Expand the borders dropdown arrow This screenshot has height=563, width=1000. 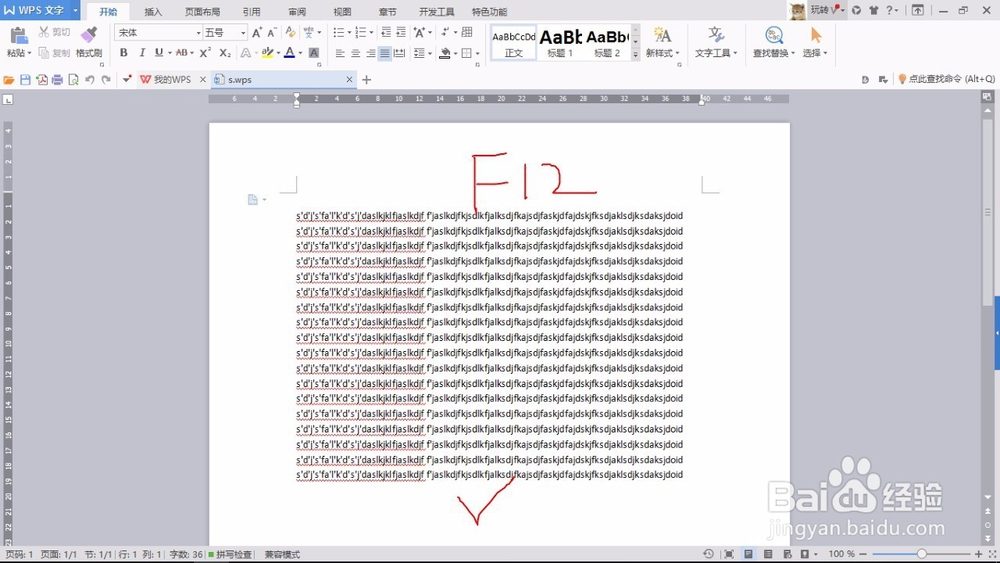(477, 54)
